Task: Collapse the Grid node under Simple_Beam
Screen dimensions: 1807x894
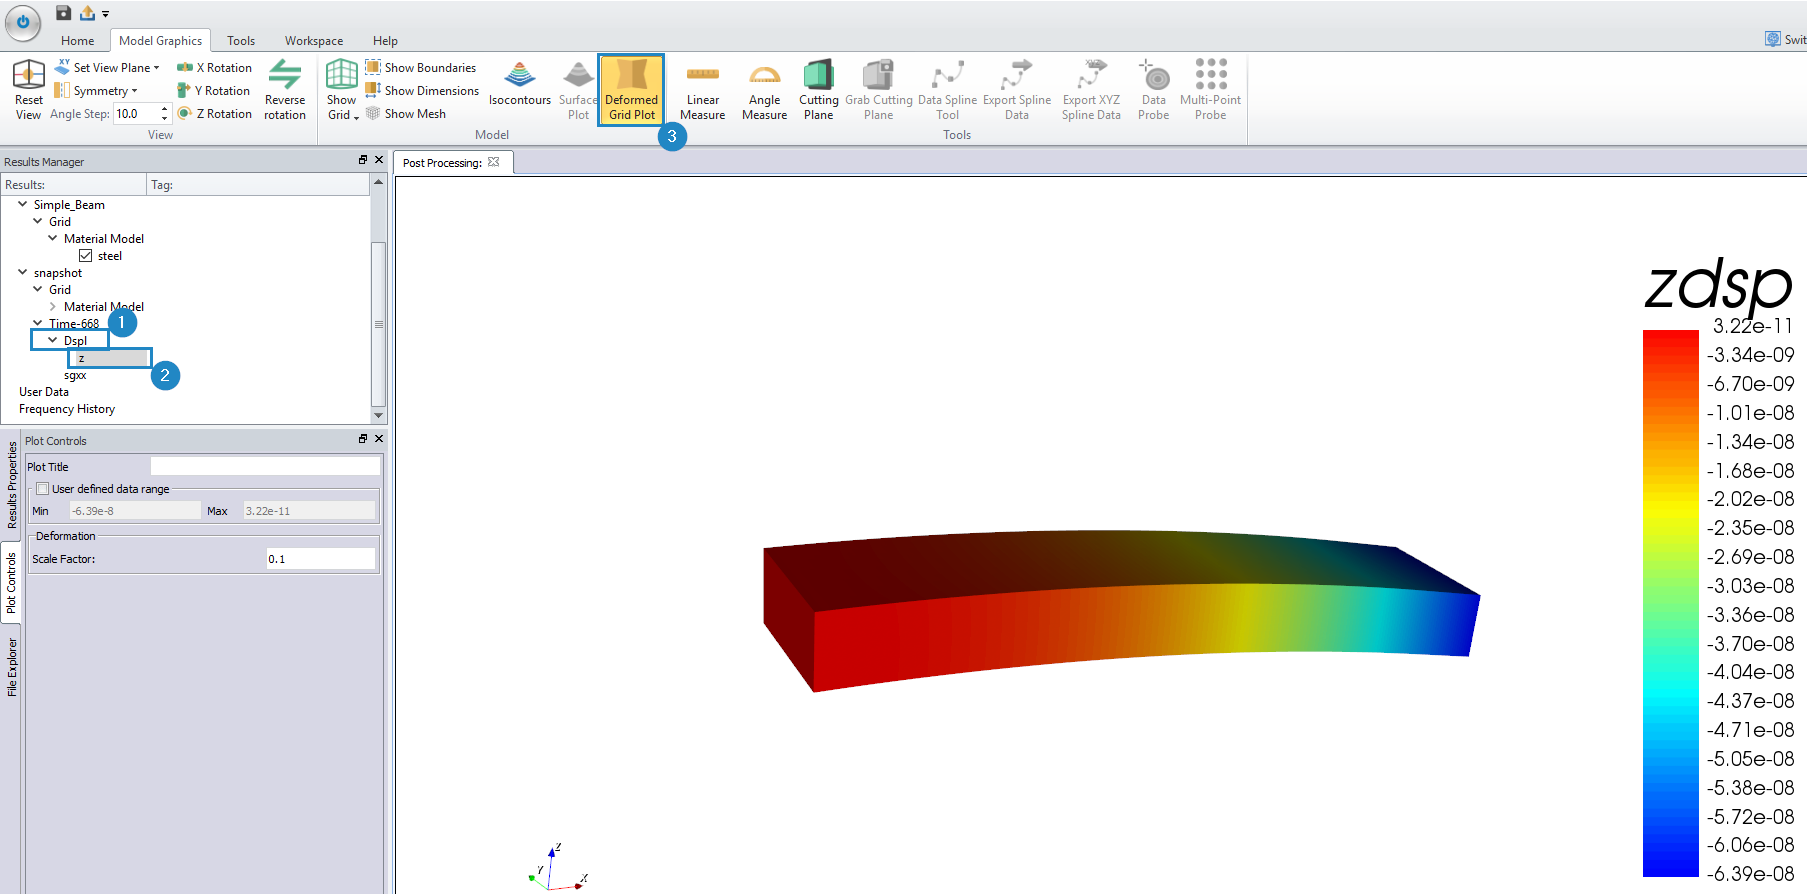Action: pos(38,221)
